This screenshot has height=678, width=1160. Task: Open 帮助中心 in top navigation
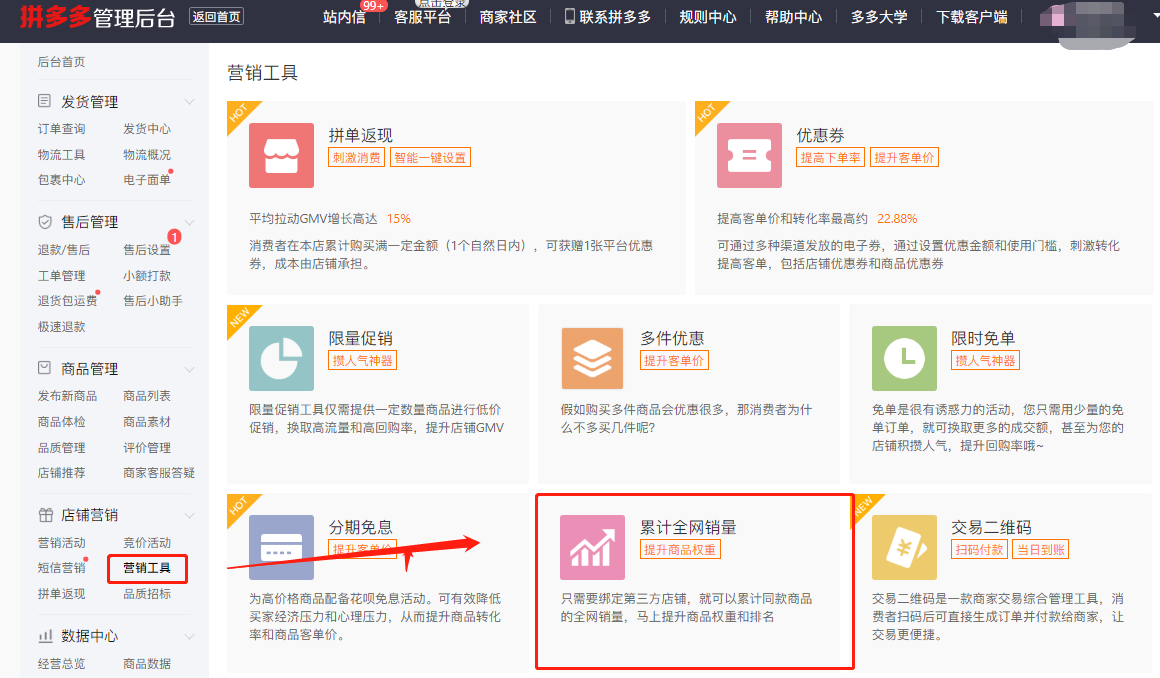coord(793,17)
